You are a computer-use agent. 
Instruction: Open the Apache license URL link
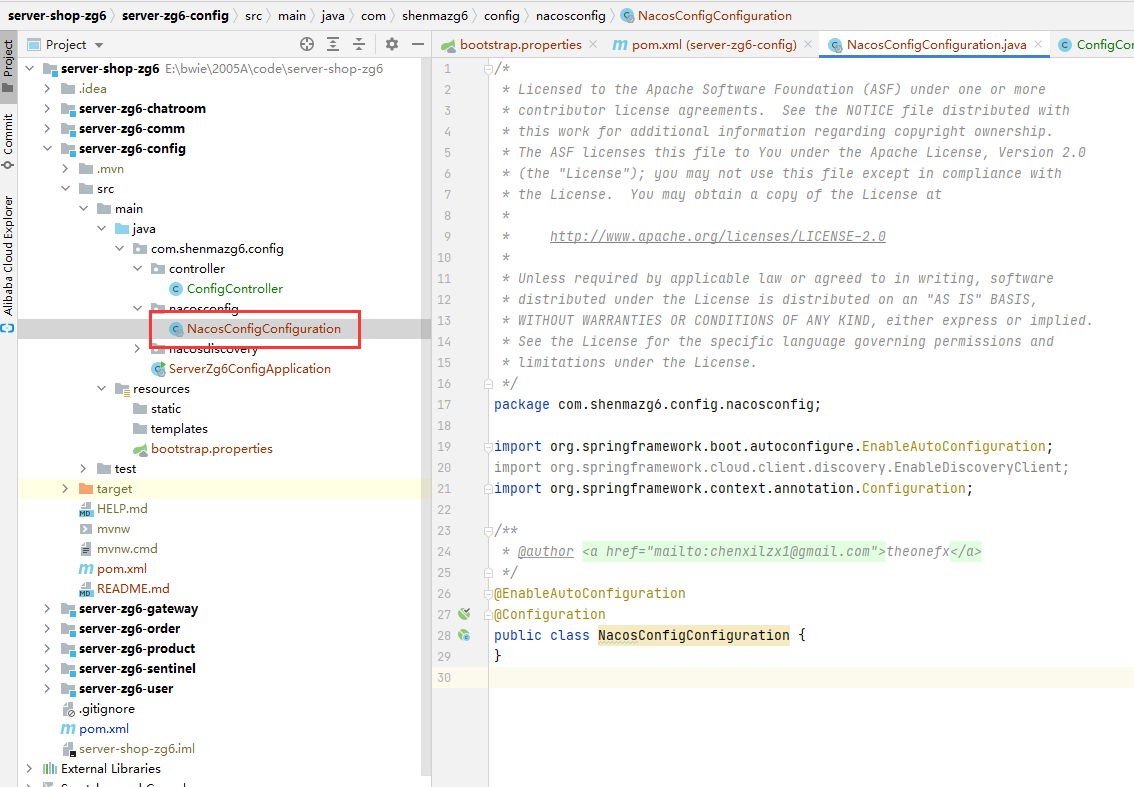tap(717, 237)
